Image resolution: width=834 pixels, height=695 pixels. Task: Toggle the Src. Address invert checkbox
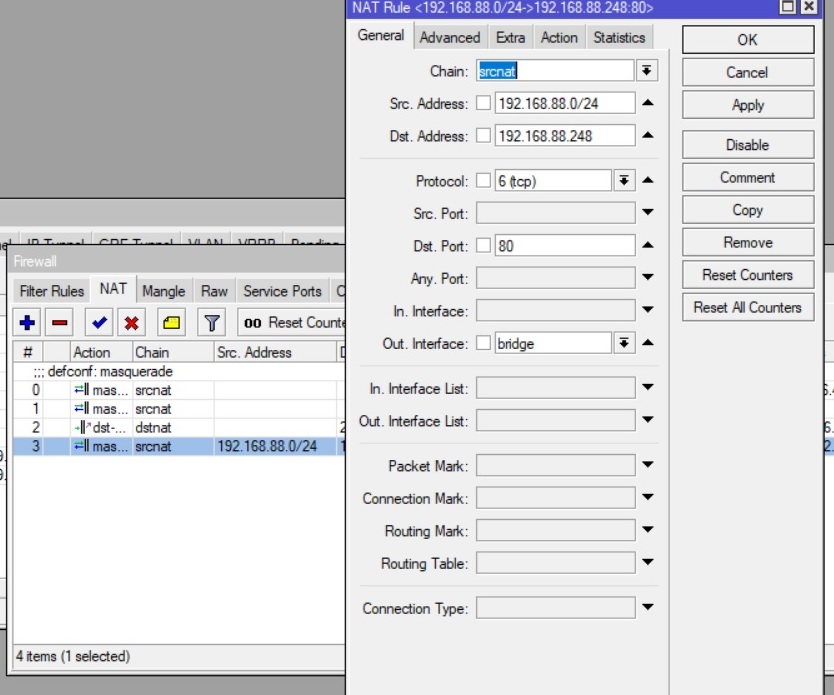pos(484,103)
